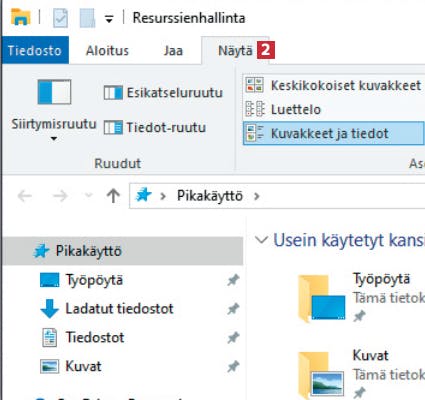The image size is (425, 400).
Task: Unpin Työpöytä using its sidebar pin icon
Action: (x=233, y=280)
